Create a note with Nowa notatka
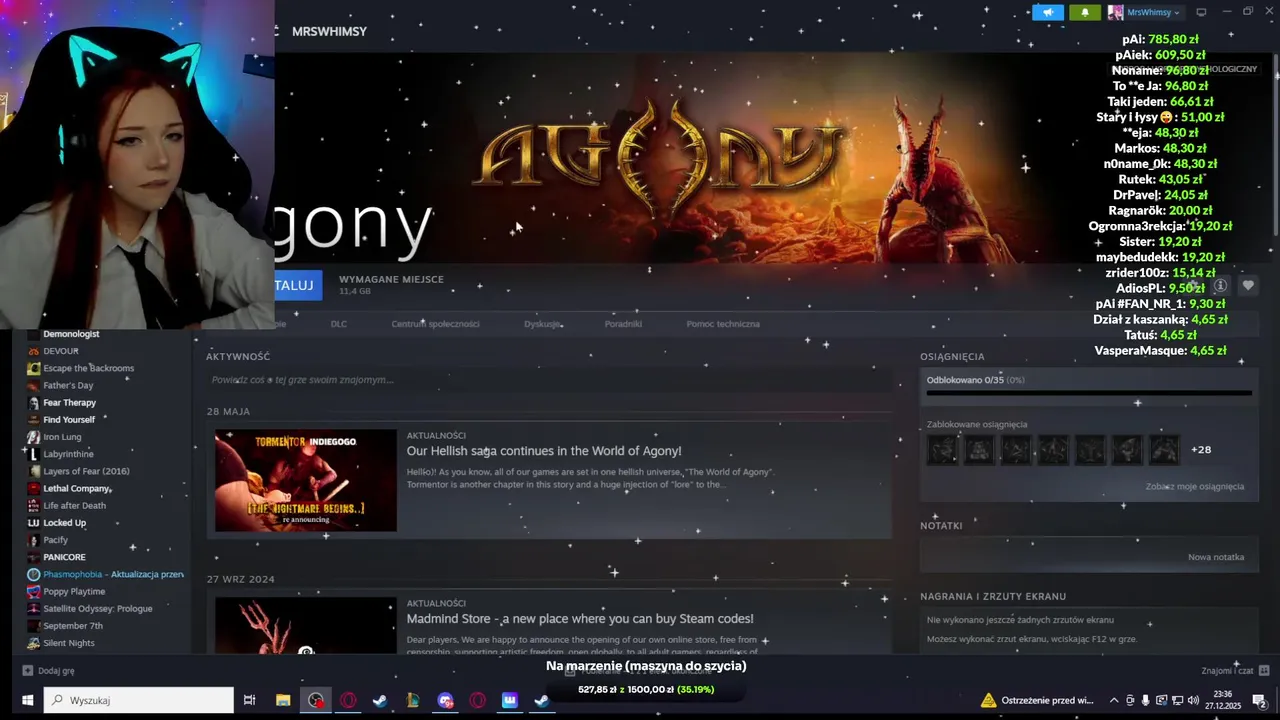This screenshot has height=720, width=1280. tap(1216, 557)
